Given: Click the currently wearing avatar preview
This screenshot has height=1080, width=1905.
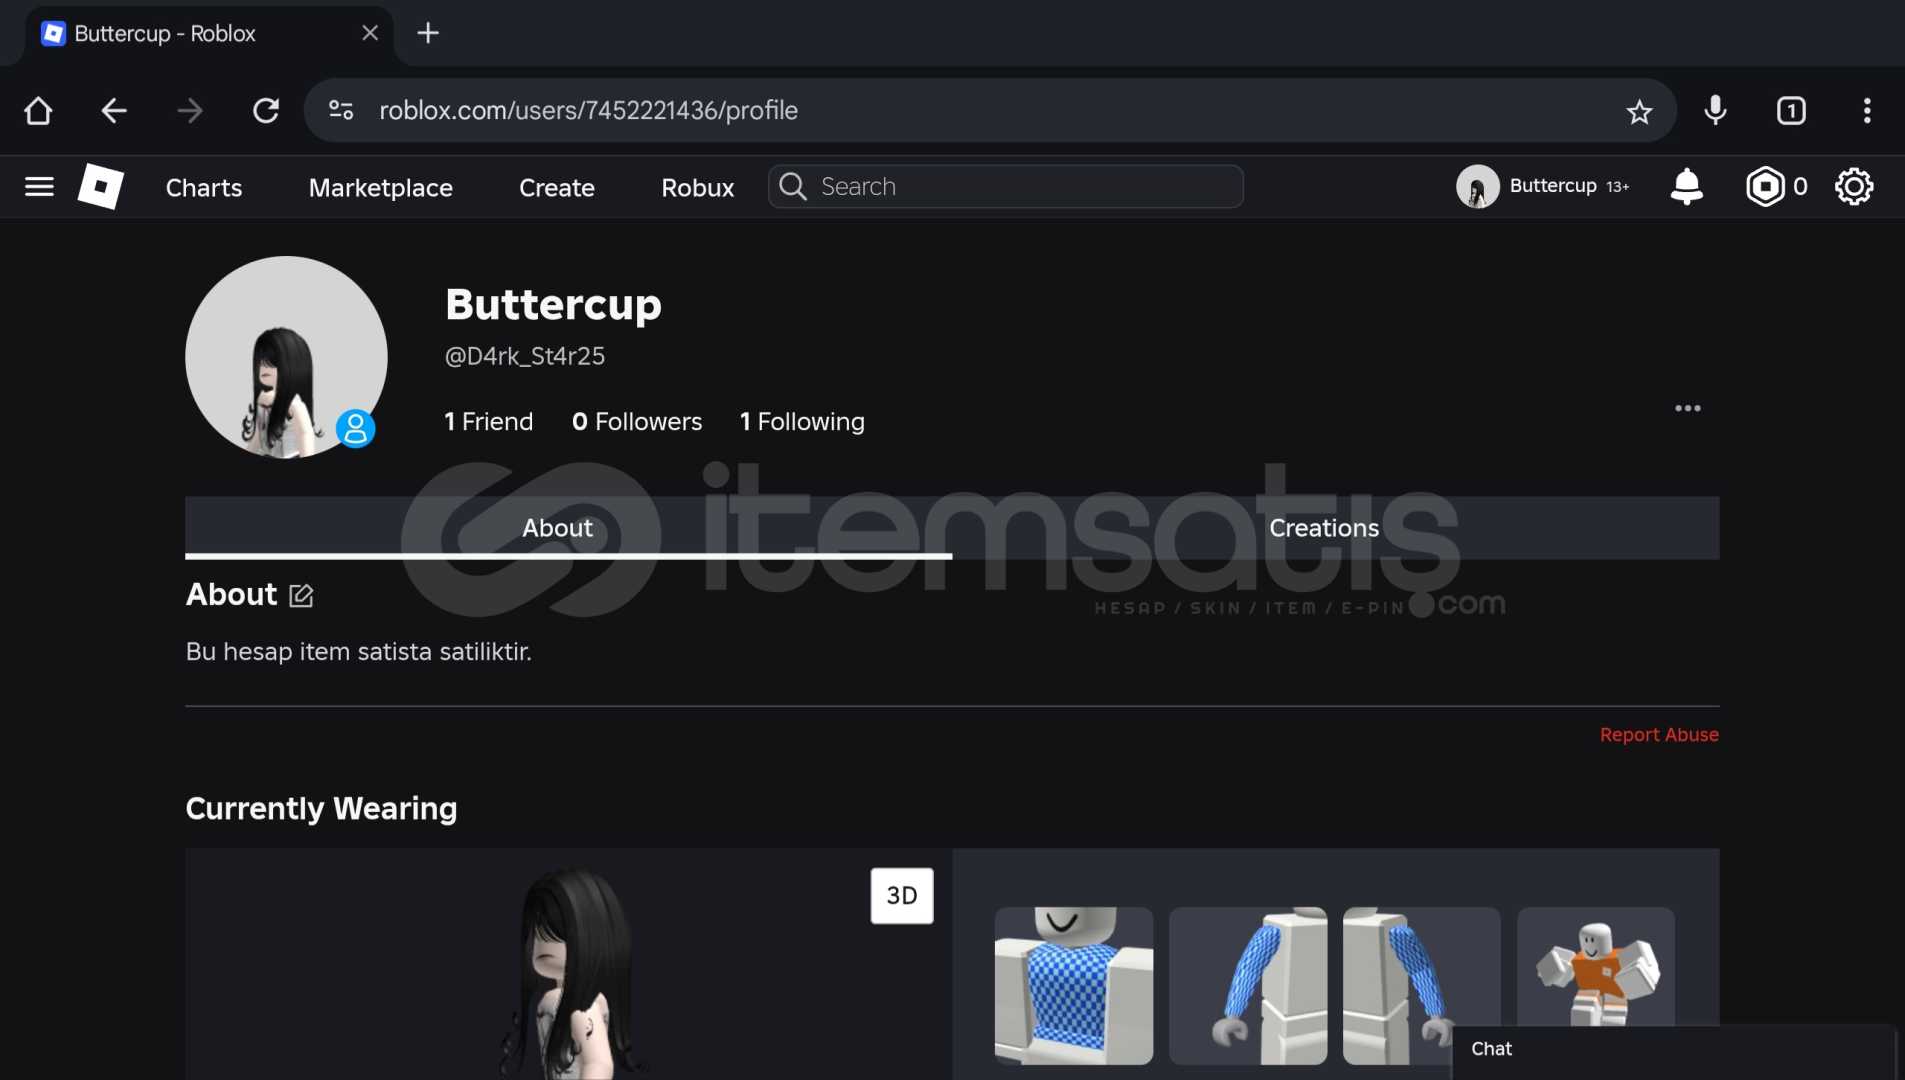Looking at the screenshot, I should [x=568, y=965].
